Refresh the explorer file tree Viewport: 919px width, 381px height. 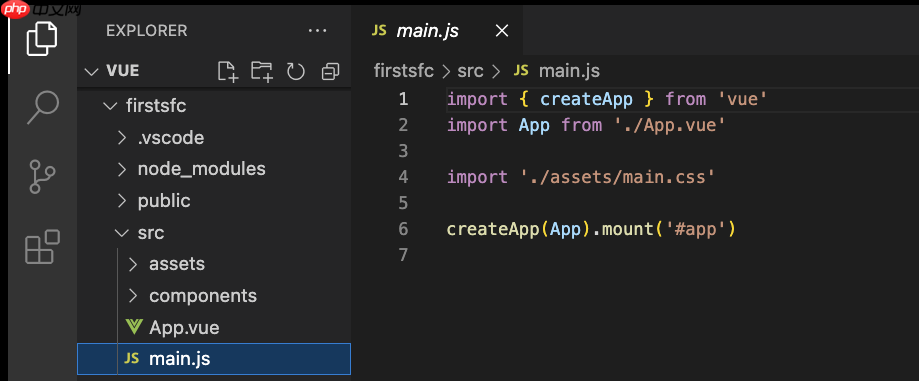click(x=295, y=72)
